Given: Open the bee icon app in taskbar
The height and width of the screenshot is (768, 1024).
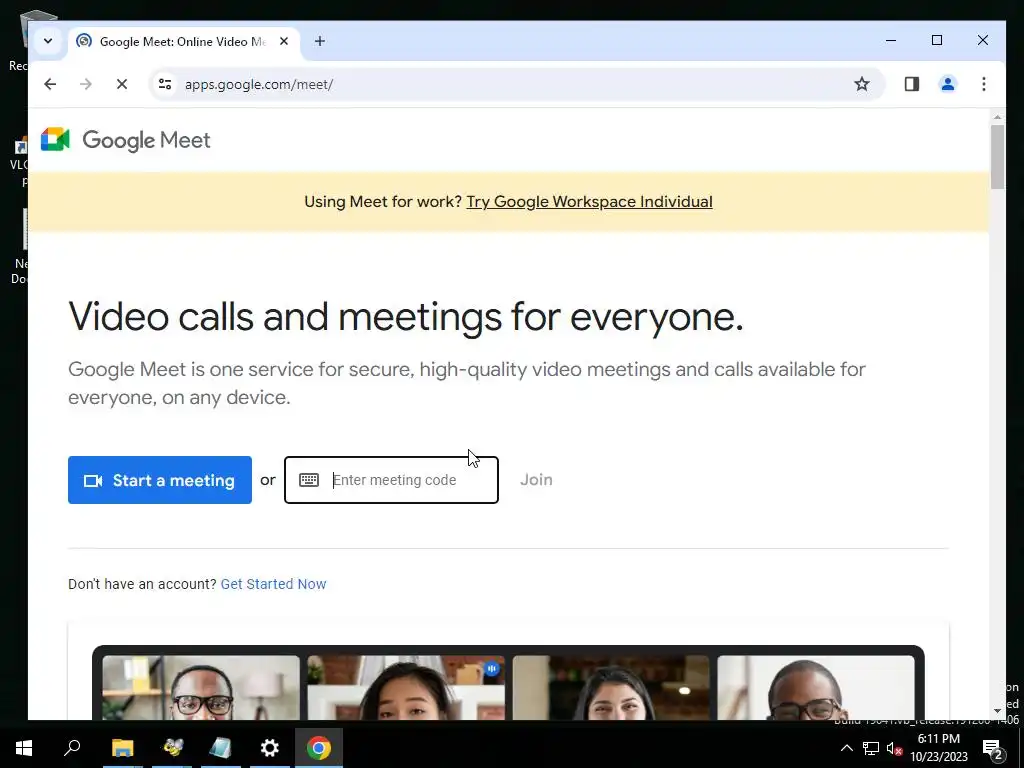Looking at the screenshot, I should [x=172, y=748].
